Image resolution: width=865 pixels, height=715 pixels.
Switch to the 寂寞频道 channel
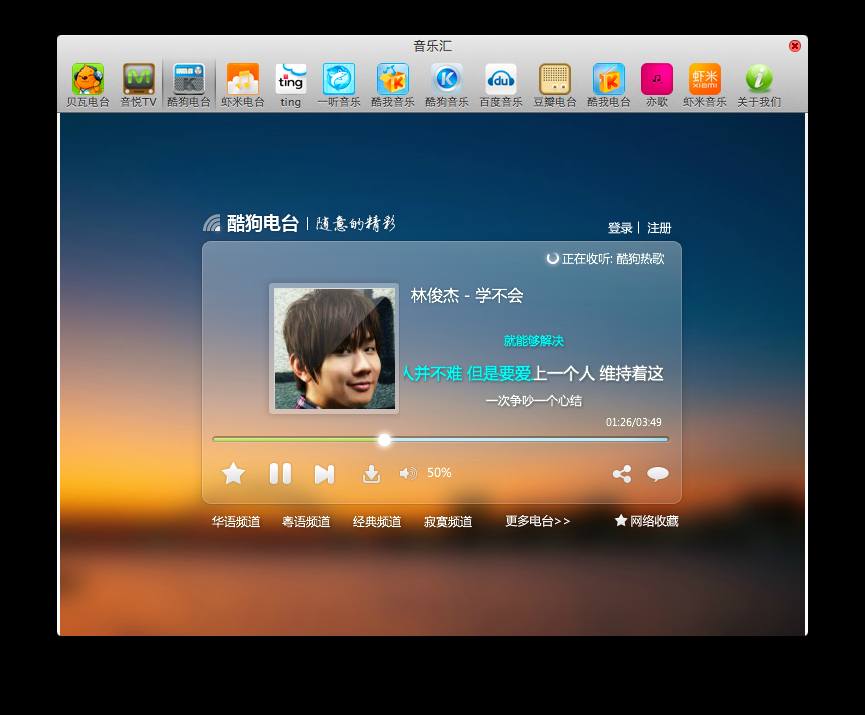(448, 521)
